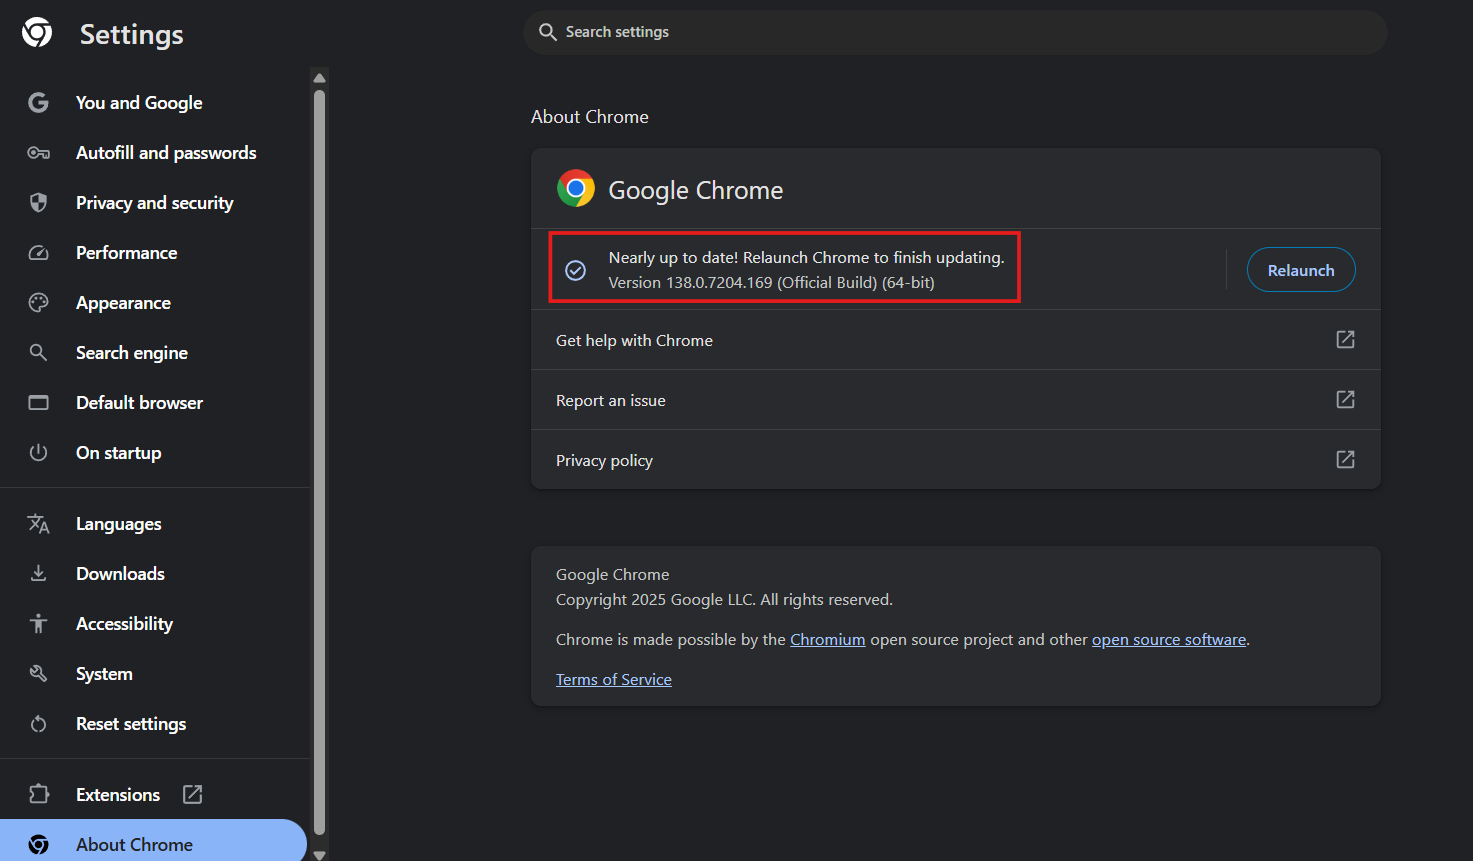The width and height of the screenshot is (1473, 861).
Task: Click the shield icon for Privacy and security
Action: click(x=38, y=203)
